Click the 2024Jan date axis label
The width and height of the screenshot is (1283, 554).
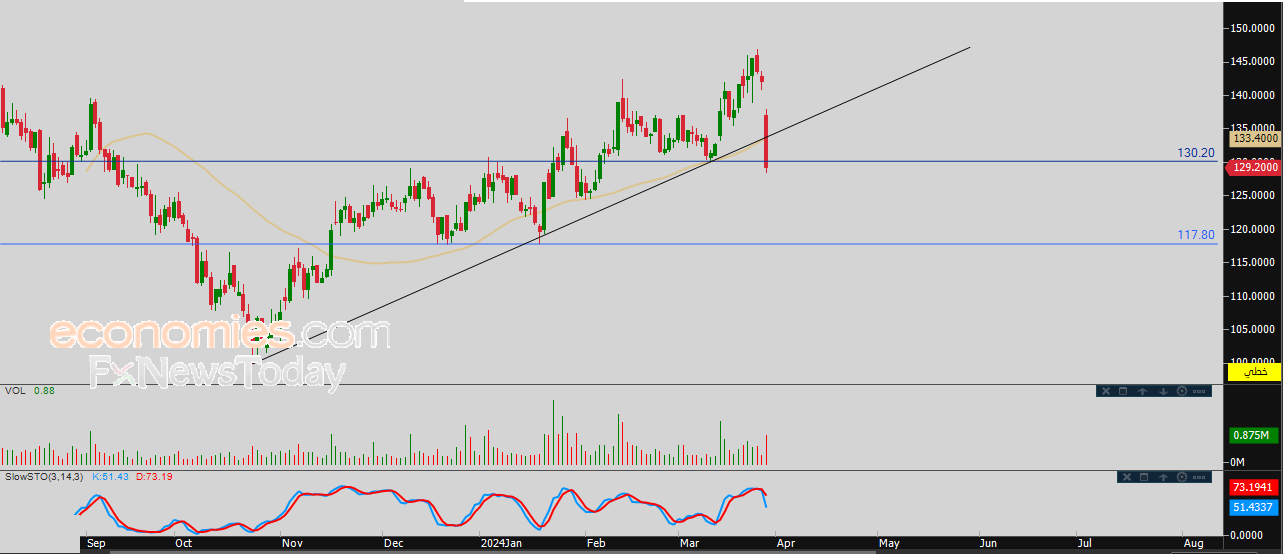click(501, 544)
